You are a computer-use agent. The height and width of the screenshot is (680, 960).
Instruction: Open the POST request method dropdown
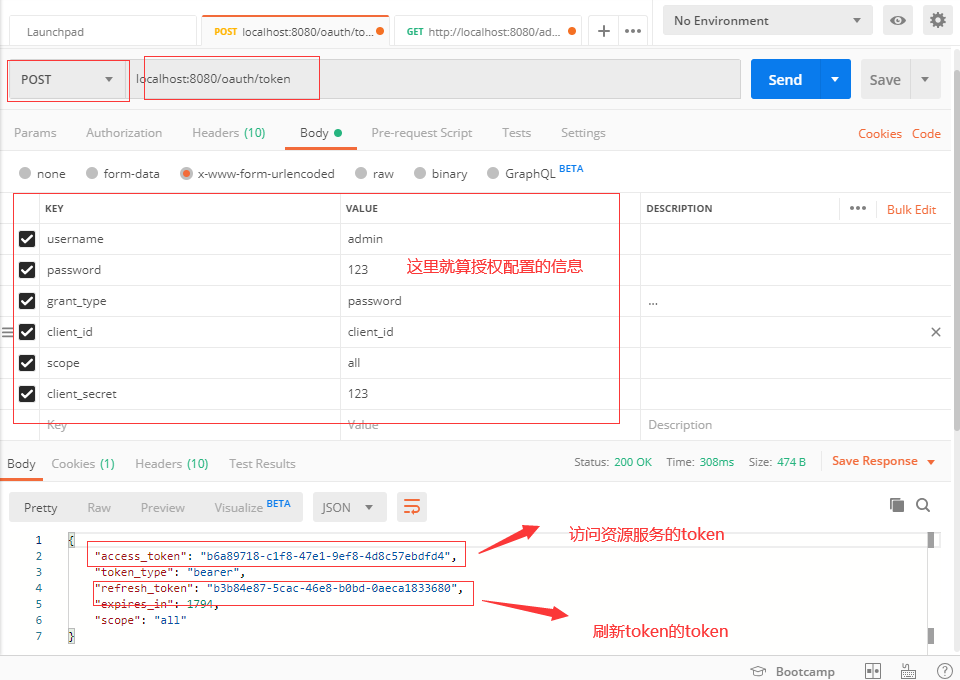pyautogui.click(x=67, y=78)
